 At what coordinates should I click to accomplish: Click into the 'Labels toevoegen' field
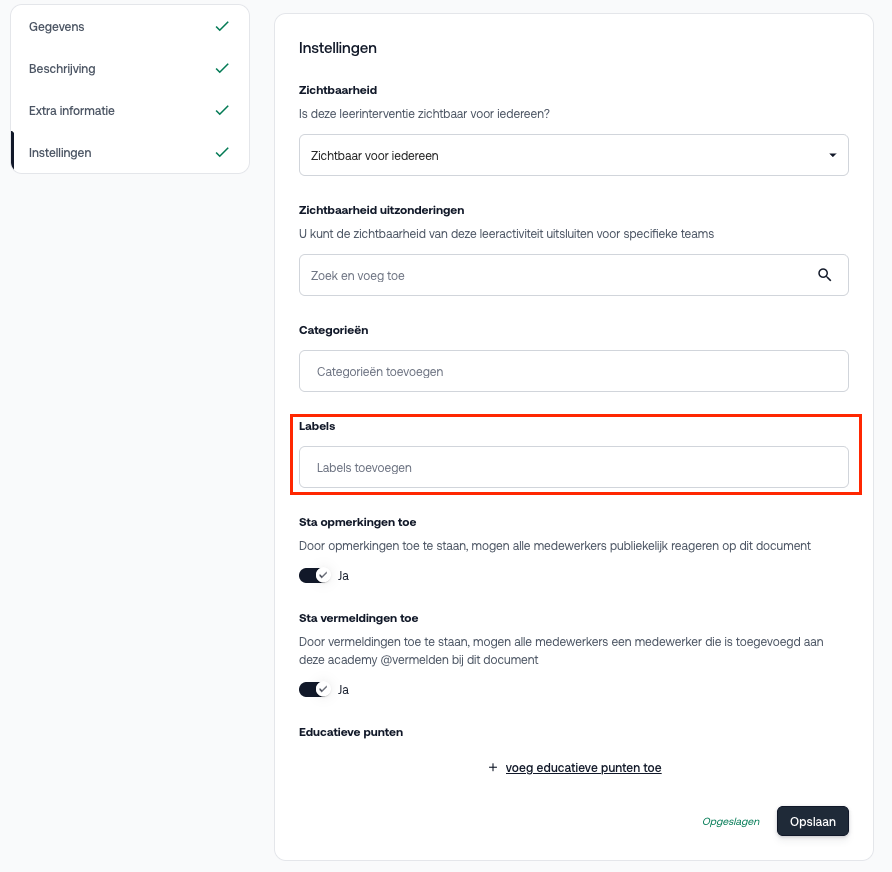573,467
